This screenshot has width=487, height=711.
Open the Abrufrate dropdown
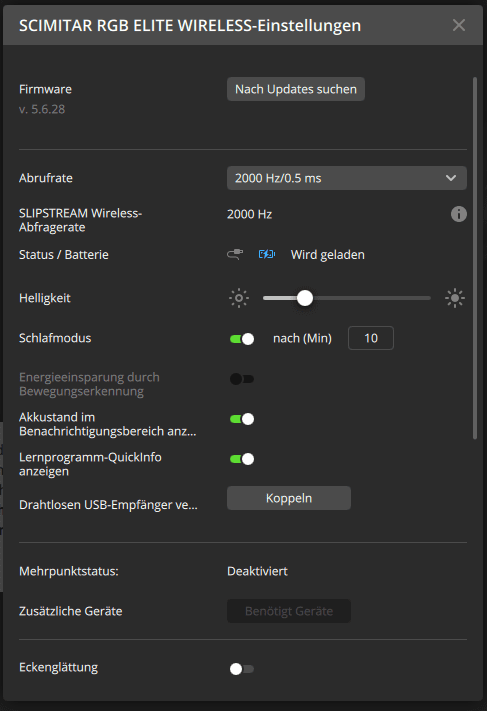[346, 178]
